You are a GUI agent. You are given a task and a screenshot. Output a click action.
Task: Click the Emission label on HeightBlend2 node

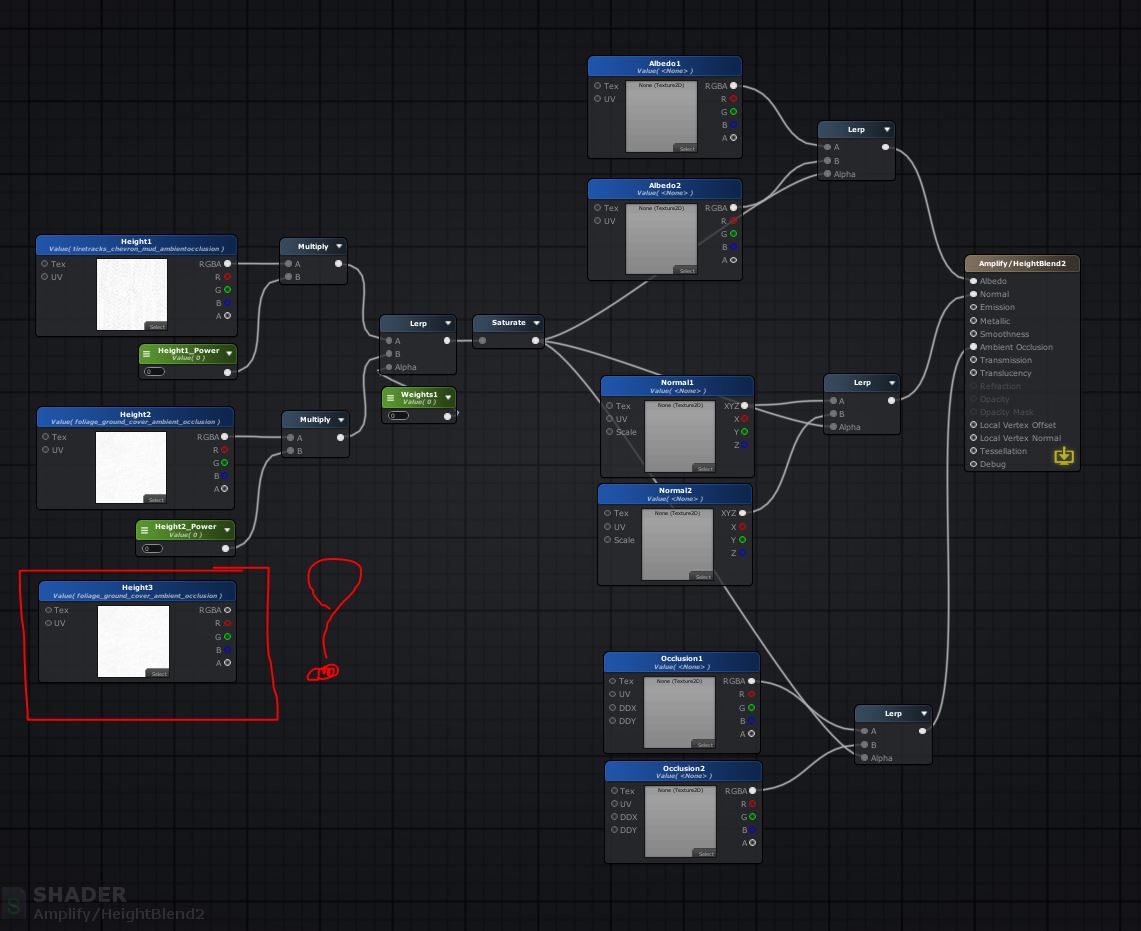(x=997, y=307)
